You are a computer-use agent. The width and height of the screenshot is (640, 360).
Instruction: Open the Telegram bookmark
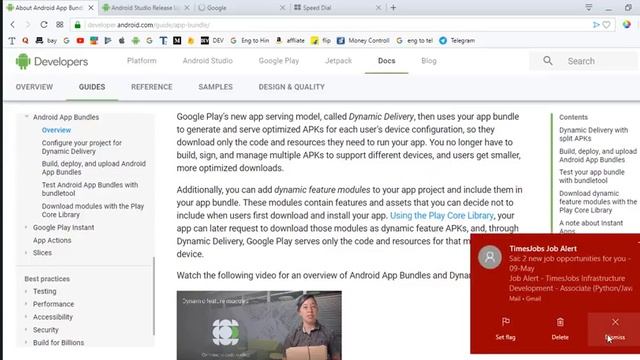(457, 40)
